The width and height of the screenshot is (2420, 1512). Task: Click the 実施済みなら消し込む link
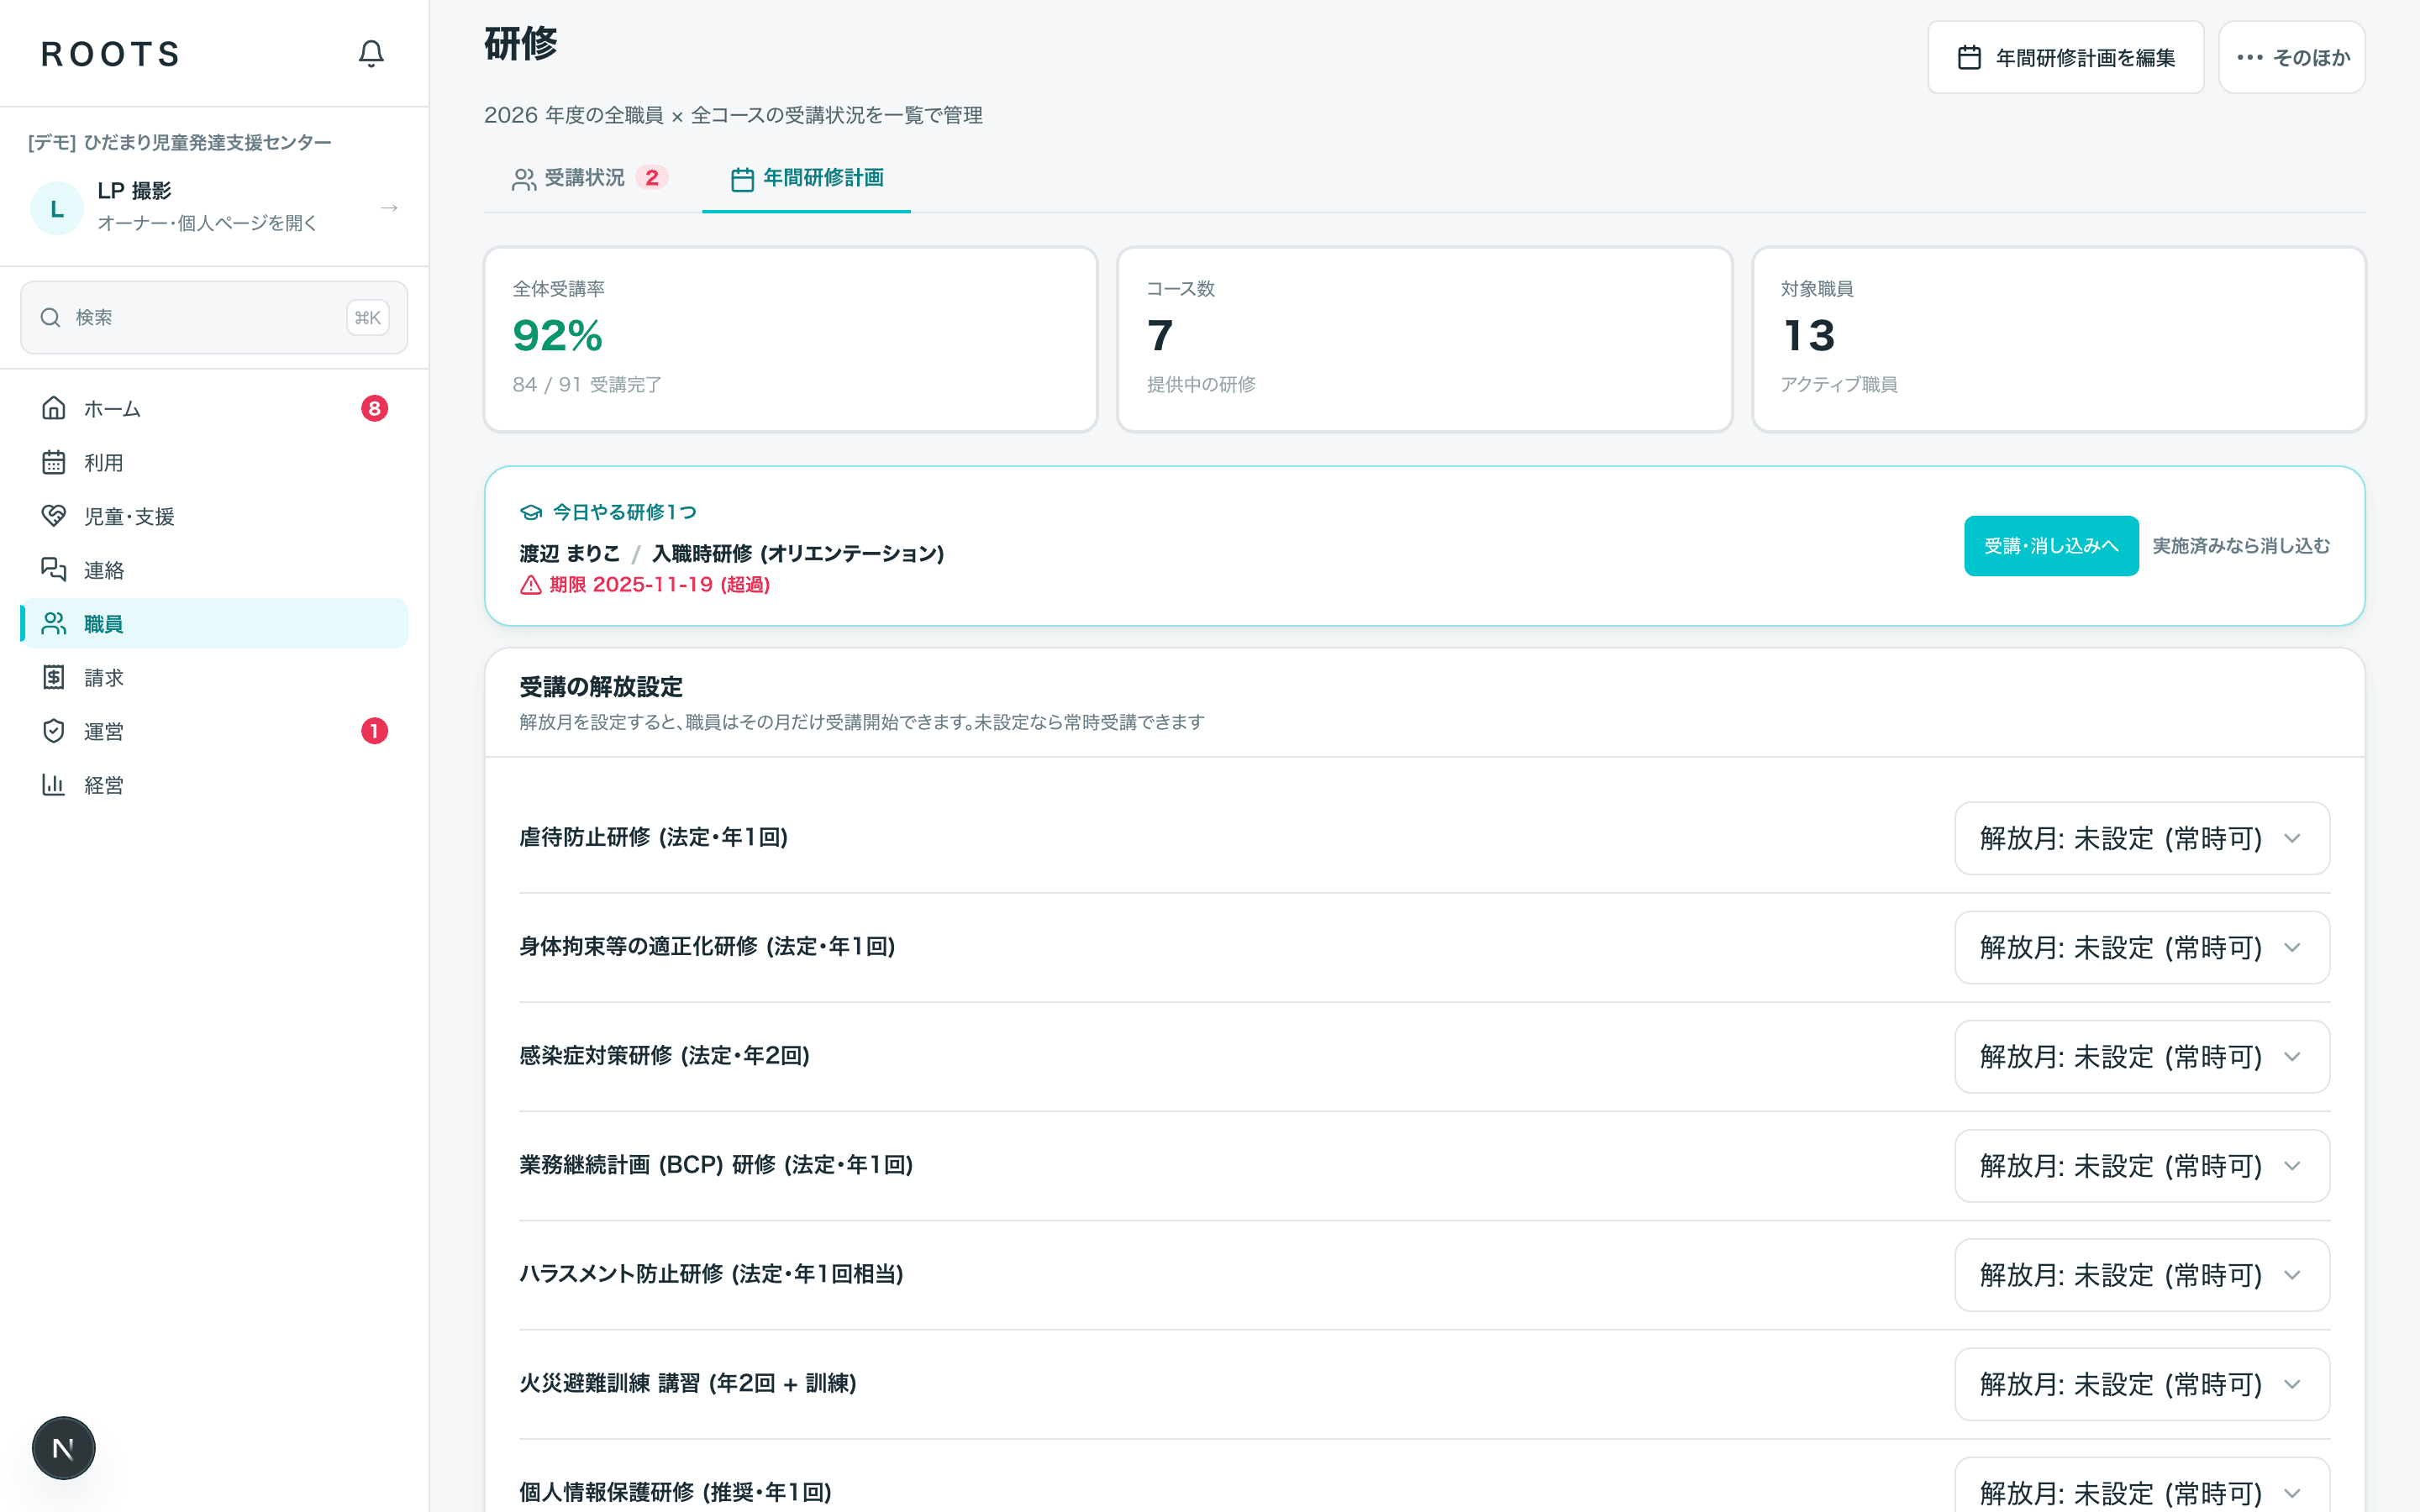pyautogui.click(x=2241, y=545)
